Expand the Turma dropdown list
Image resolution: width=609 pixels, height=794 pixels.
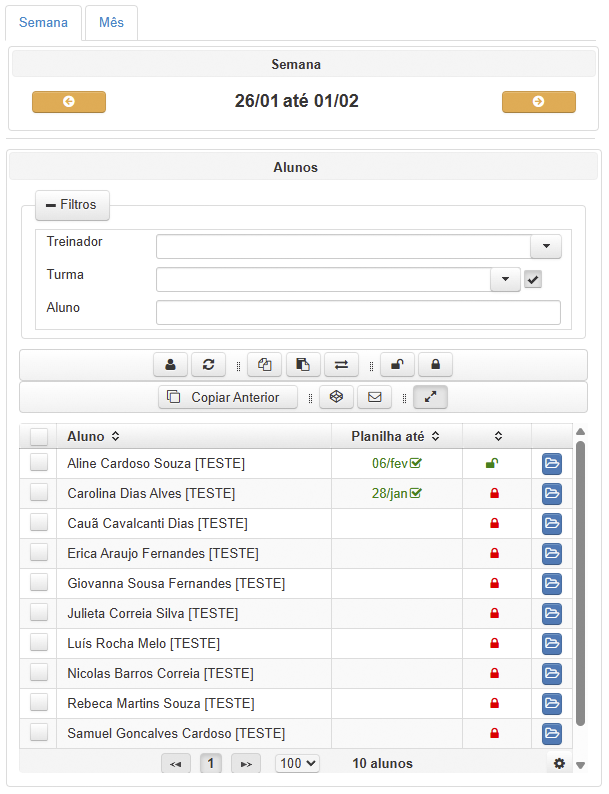505,280
